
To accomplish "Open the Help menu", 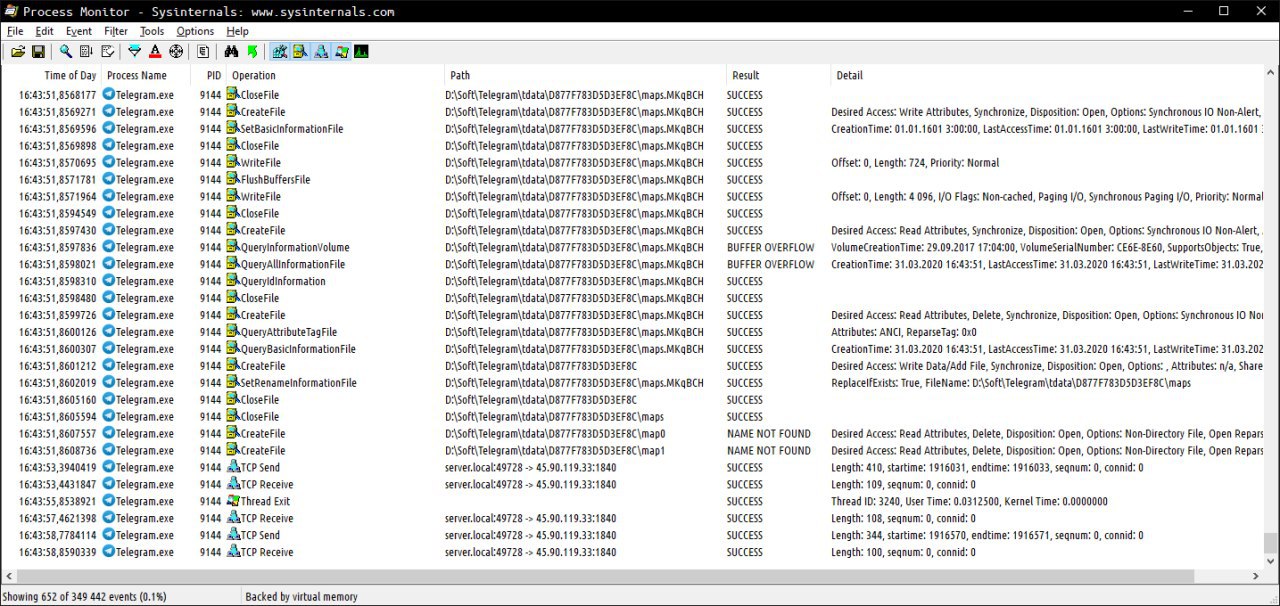I will tap(237, 31).
